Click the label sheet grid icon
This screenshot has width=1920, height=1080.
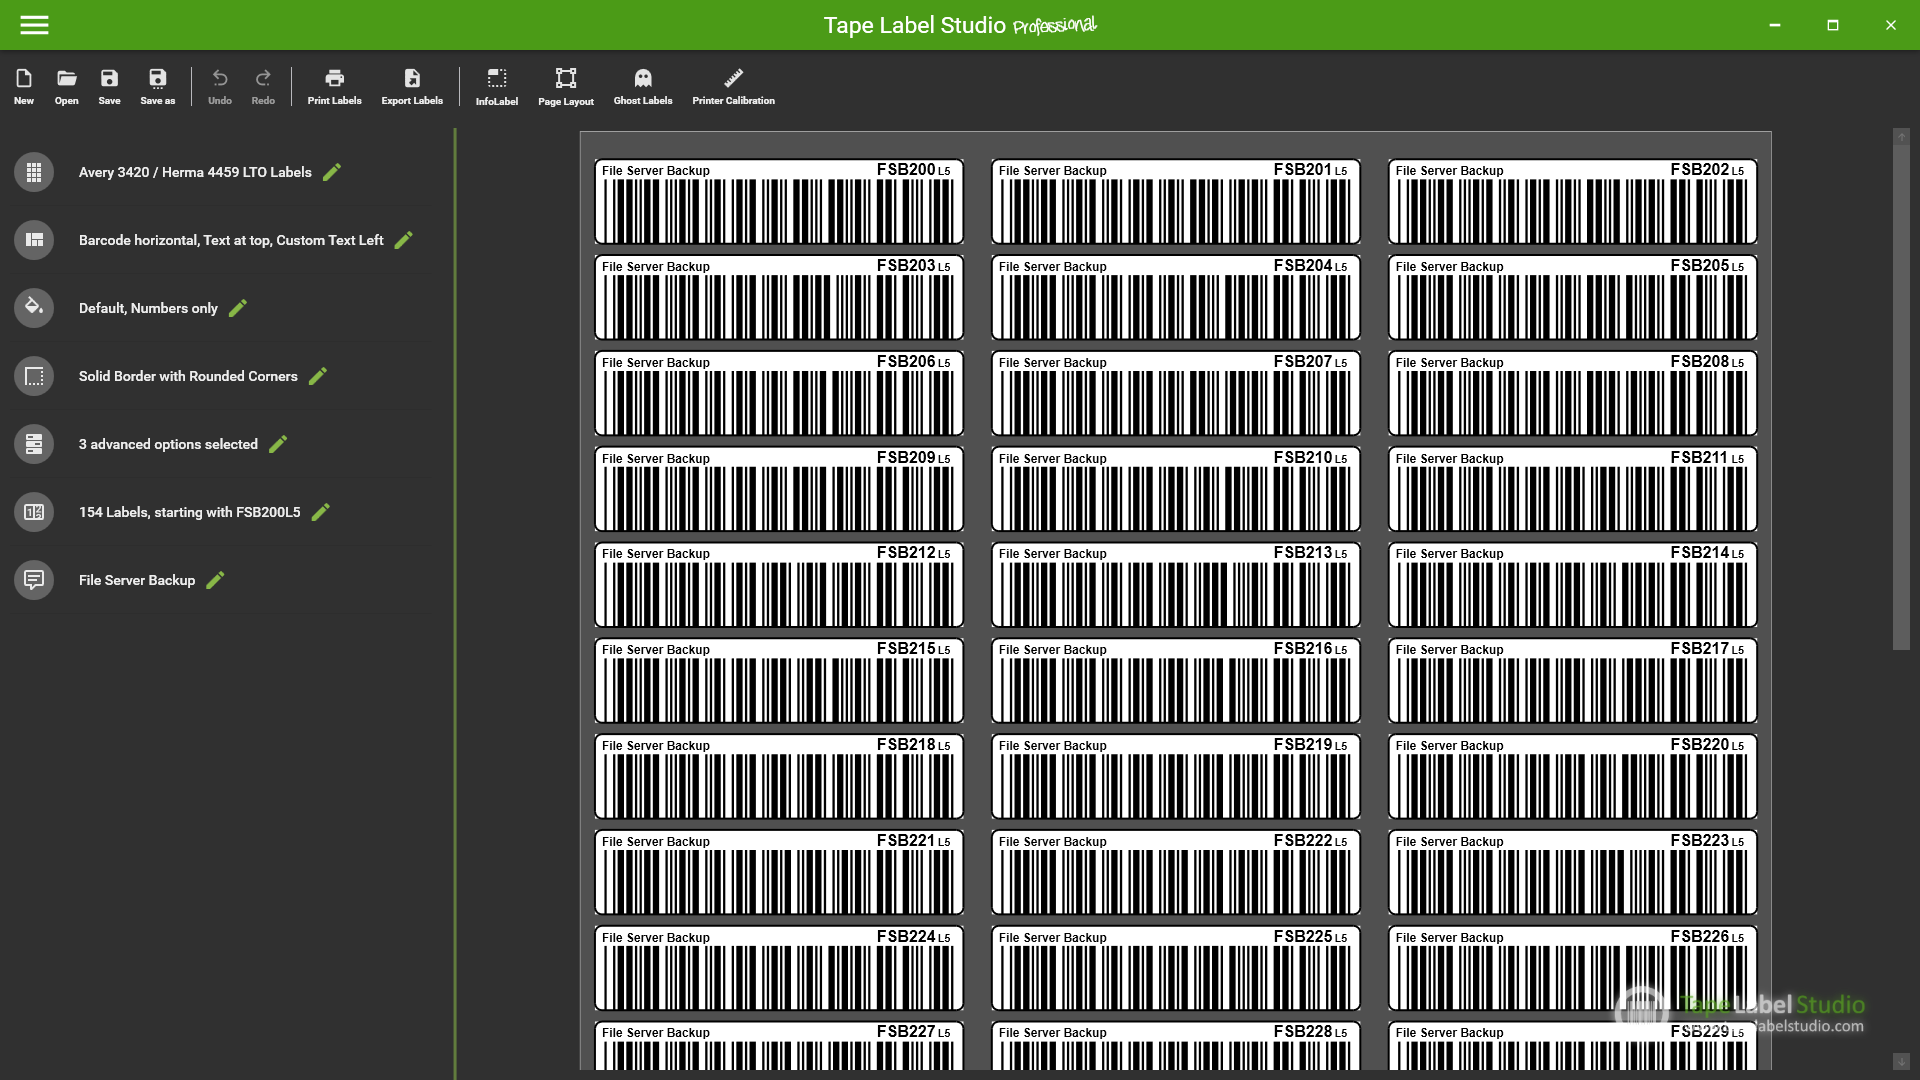34,172
